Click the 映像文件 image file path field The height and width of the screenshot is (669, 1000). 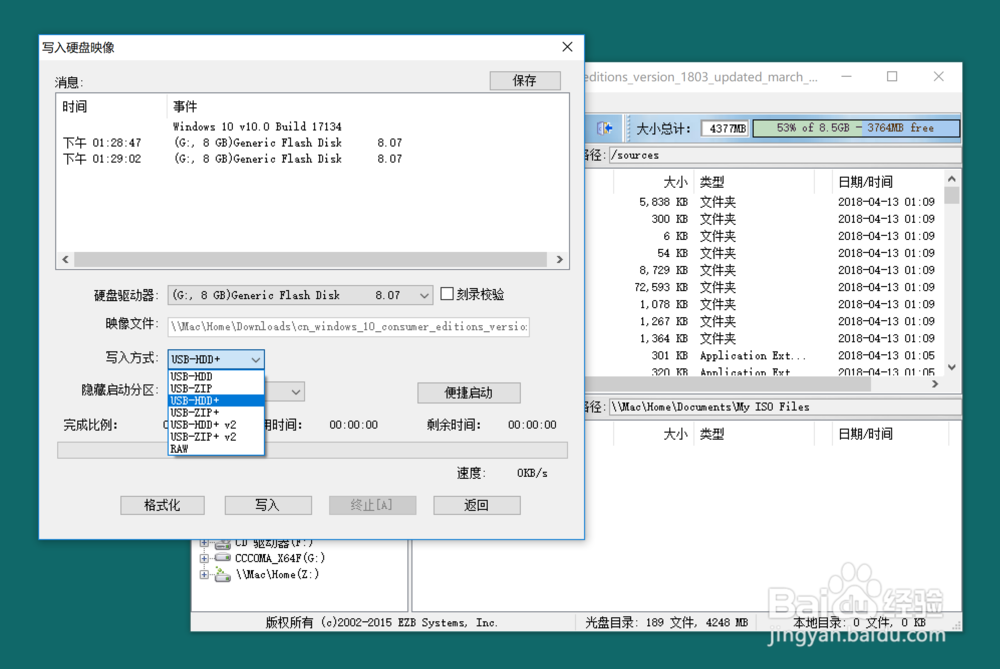click(x=348, y=327)
